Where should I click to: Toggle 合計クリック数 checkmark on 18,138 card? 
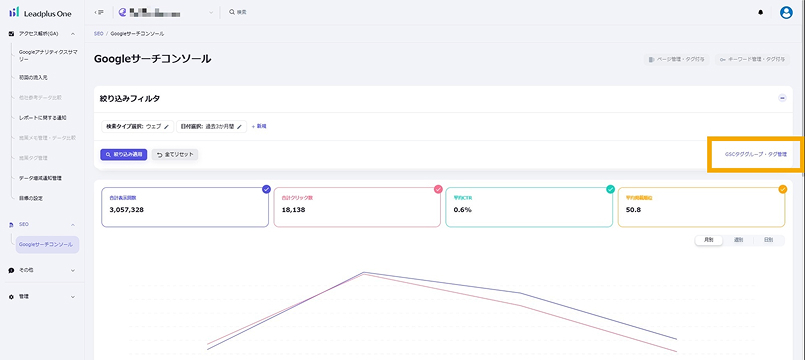click(438, 189)
